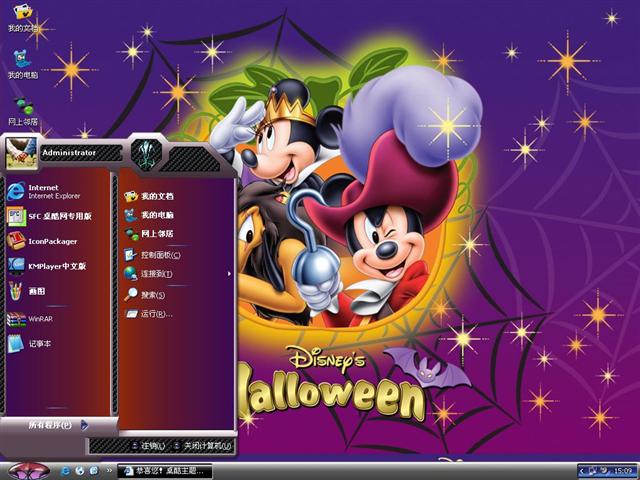This screenshot has width=640, height=480.
Task: Expand 所有程序(P) all programs
Action: tap(58, 425)
